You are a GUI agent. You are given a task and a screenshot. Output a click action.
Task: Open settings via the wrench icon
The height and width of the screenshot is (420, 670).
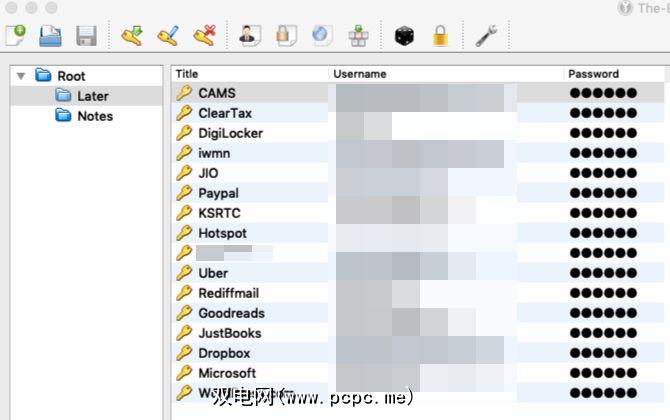click(487, 35)
